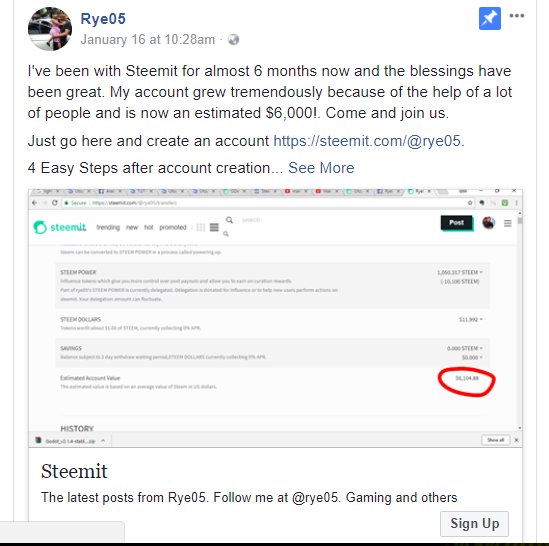The width and height of the screenshot is (549, 546).
Task: Click the steemit logo in the screenshot
Action: (60, 227)
